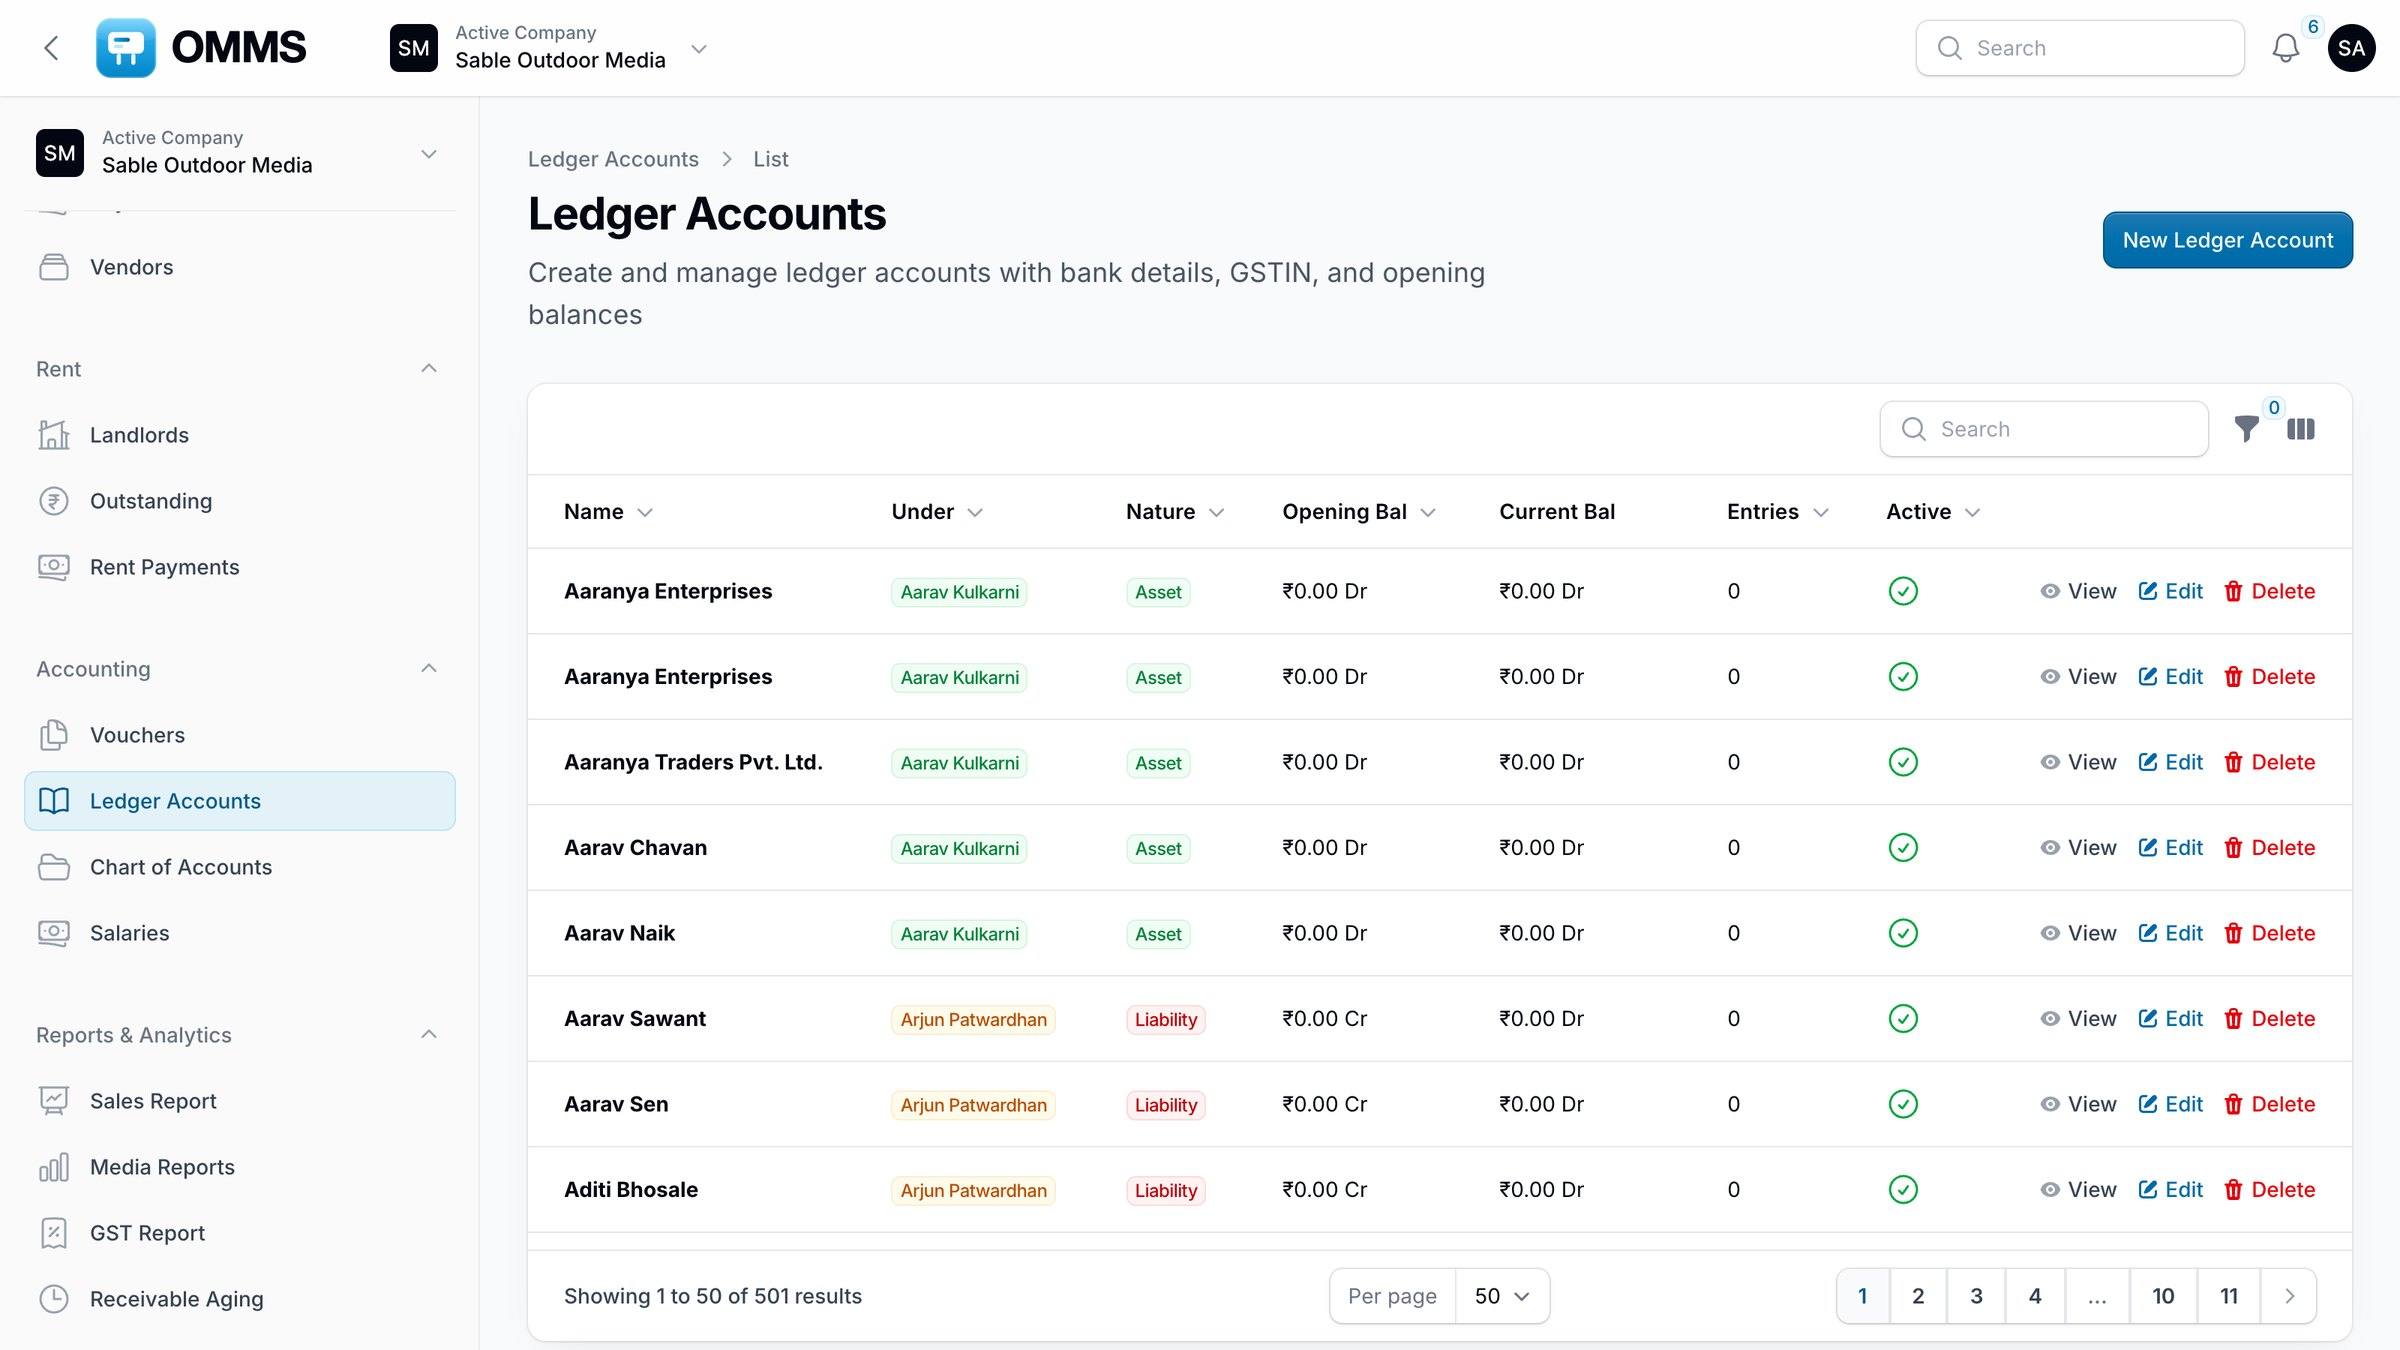2400x1350 pixels.
Task: Toggle table columns icon
Action: tap(2300, 429)
